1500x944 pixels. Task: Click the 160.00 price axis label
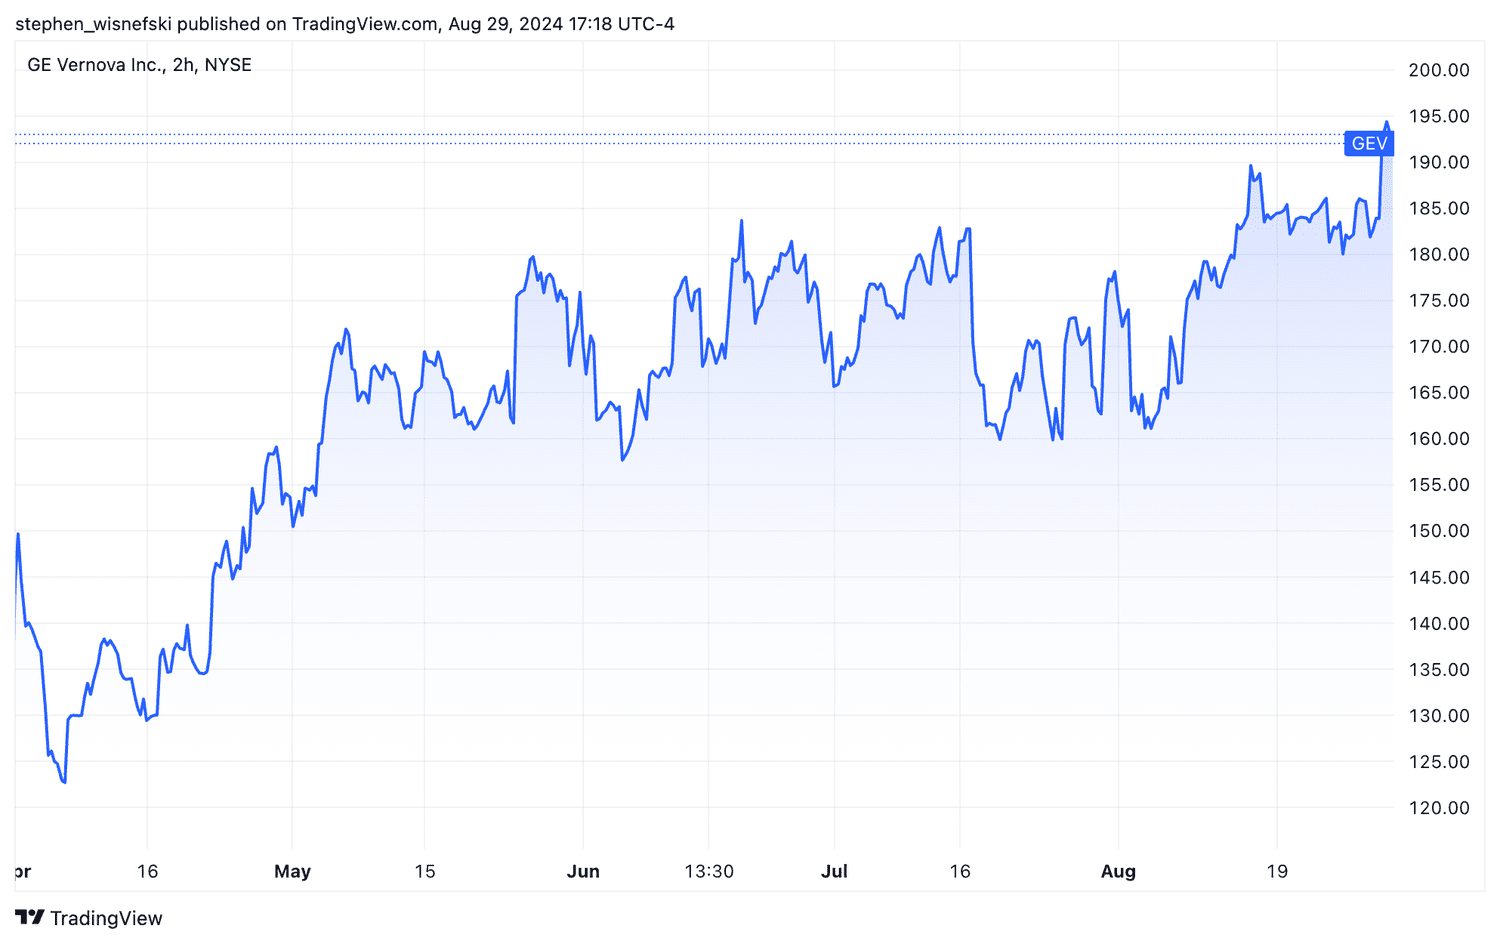(x=1439, y=438)
